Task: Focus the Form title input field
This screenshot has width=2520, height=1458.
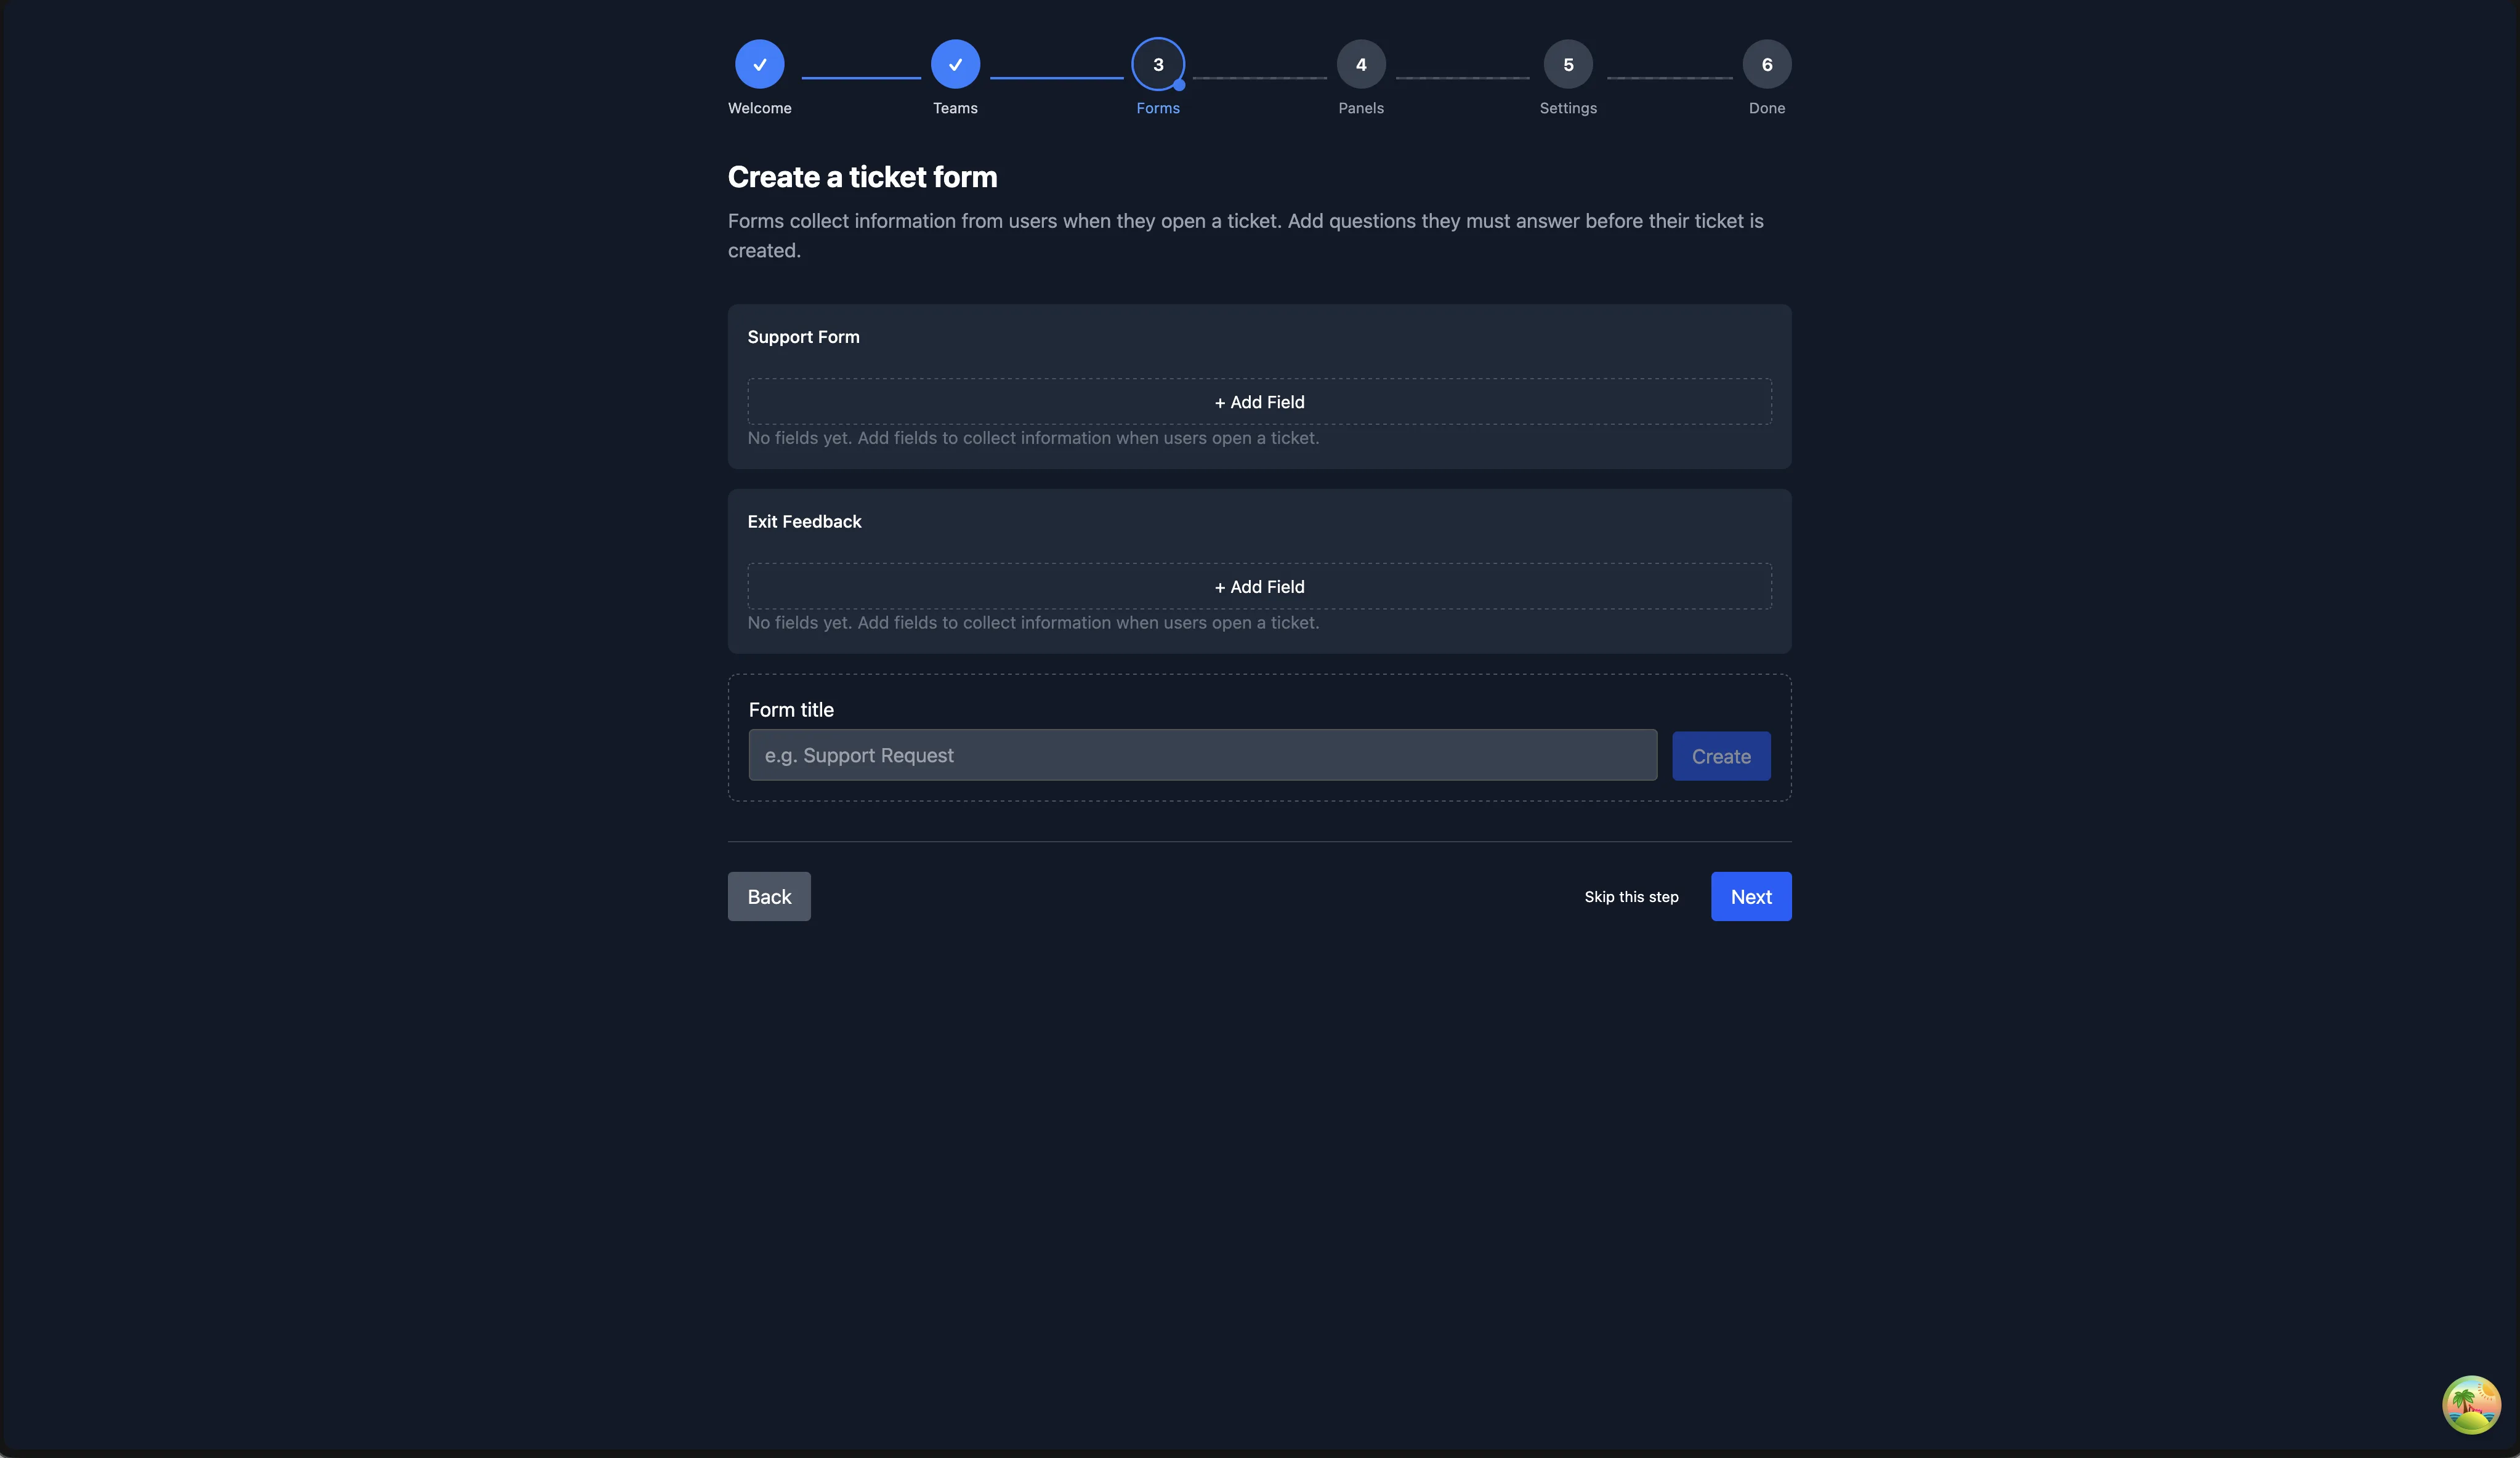Action: [1202, 755]
